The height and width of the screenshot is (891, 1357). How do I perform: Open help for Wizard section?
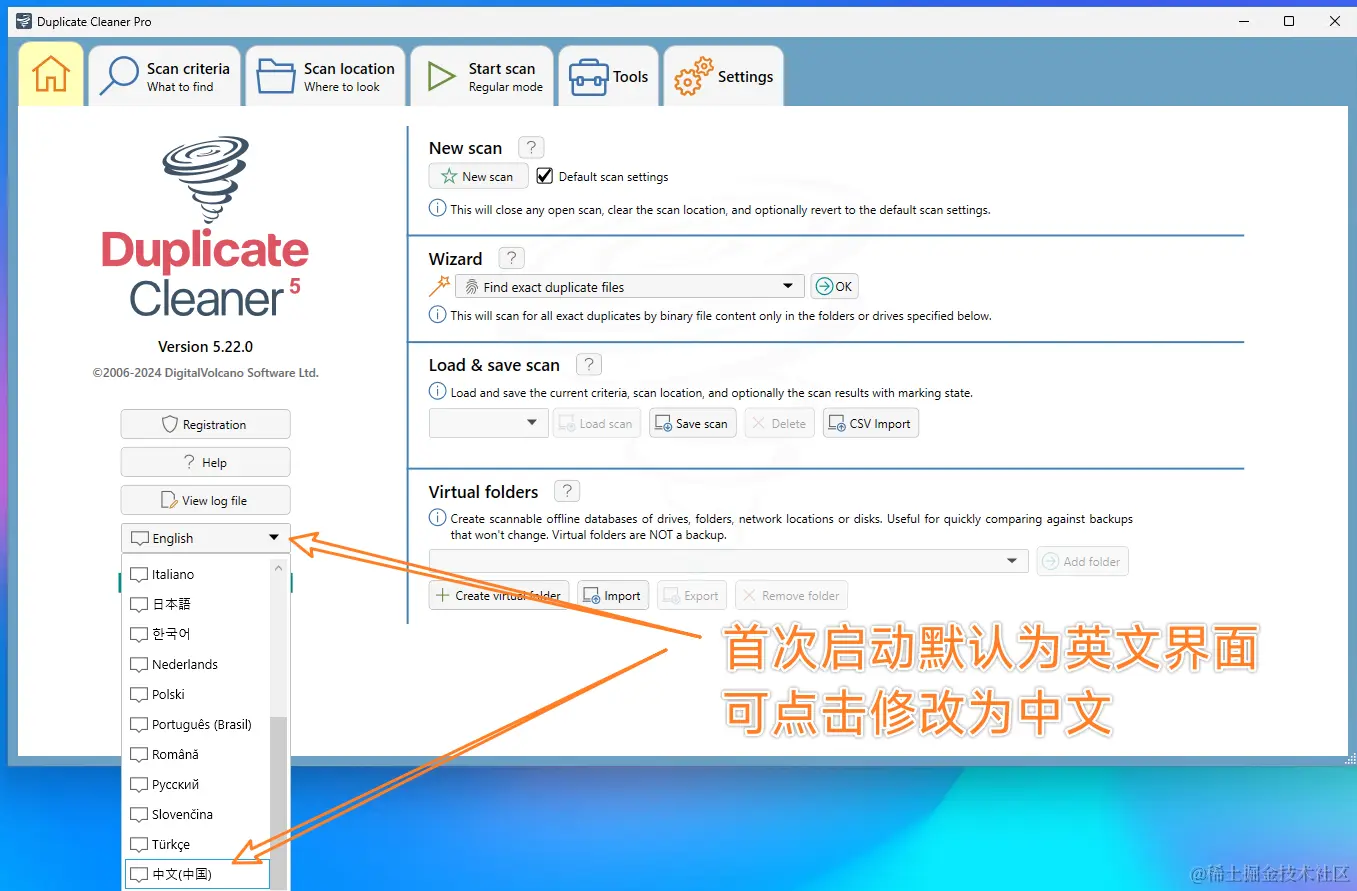click(x=511, y=258)
